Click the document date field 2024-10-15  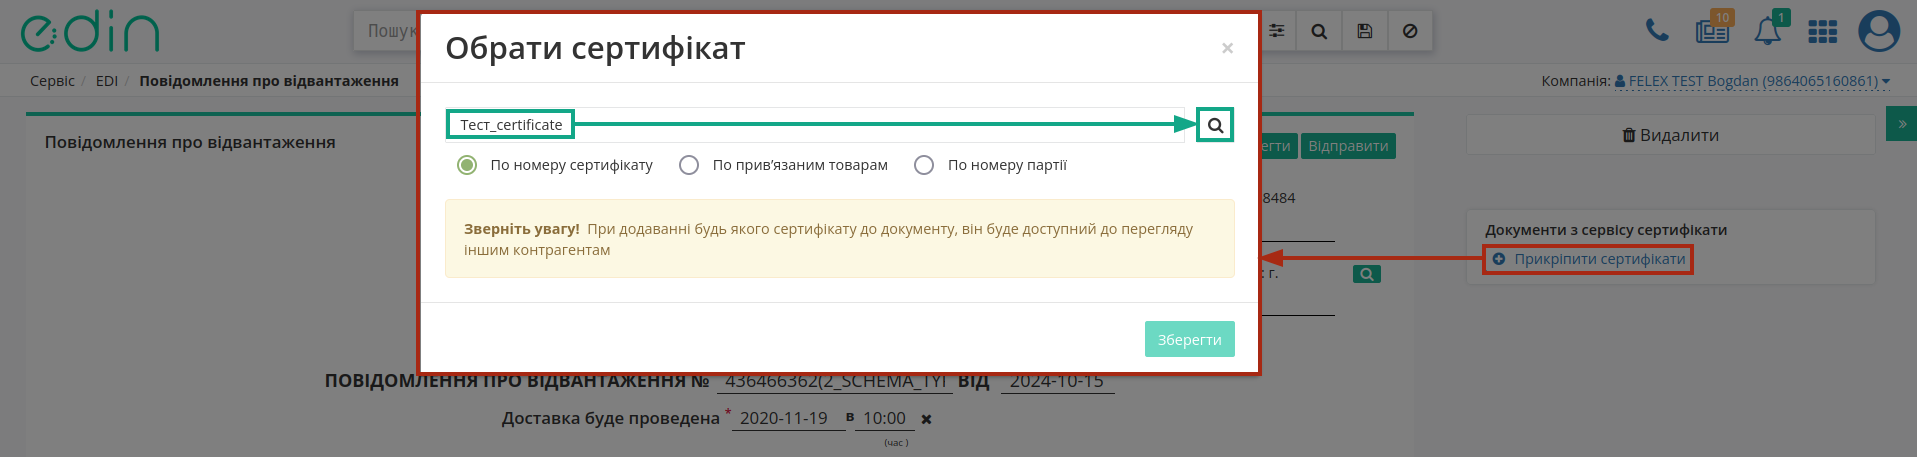click(1057, 382)
